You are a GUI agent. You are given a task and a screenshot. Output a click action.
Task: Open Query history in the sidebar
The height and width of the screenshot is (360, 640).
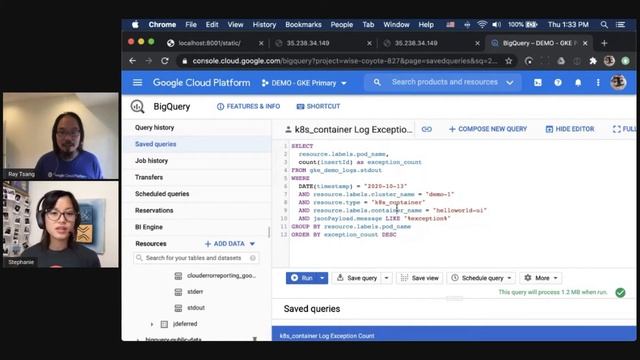[155, 127]
